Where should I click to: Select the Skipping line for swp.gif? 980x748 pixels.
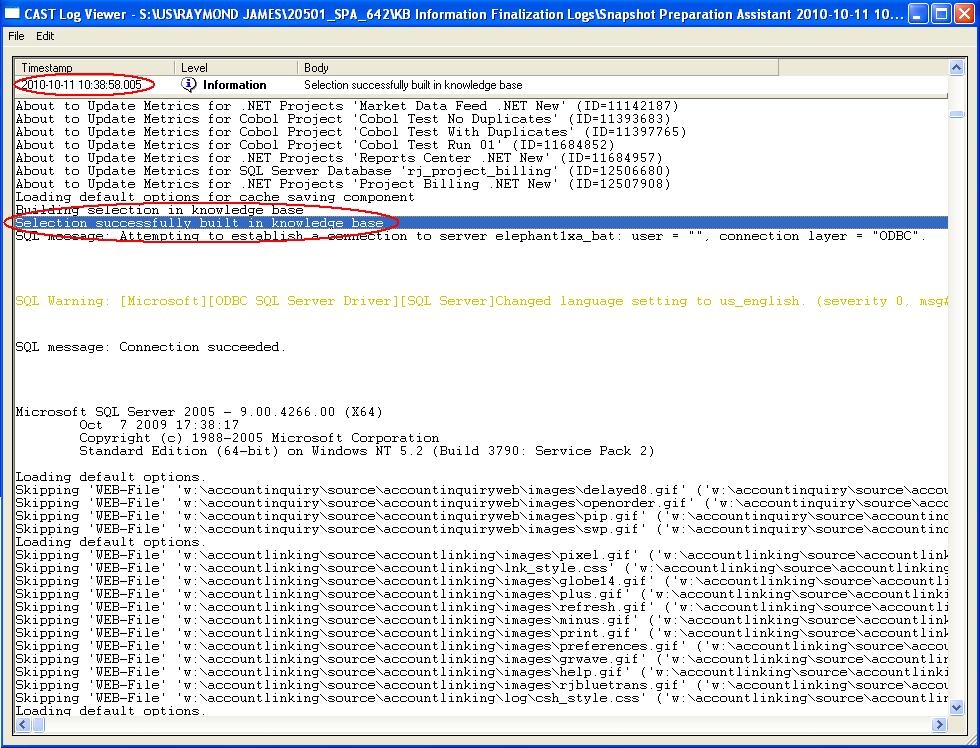coord(481,529)
